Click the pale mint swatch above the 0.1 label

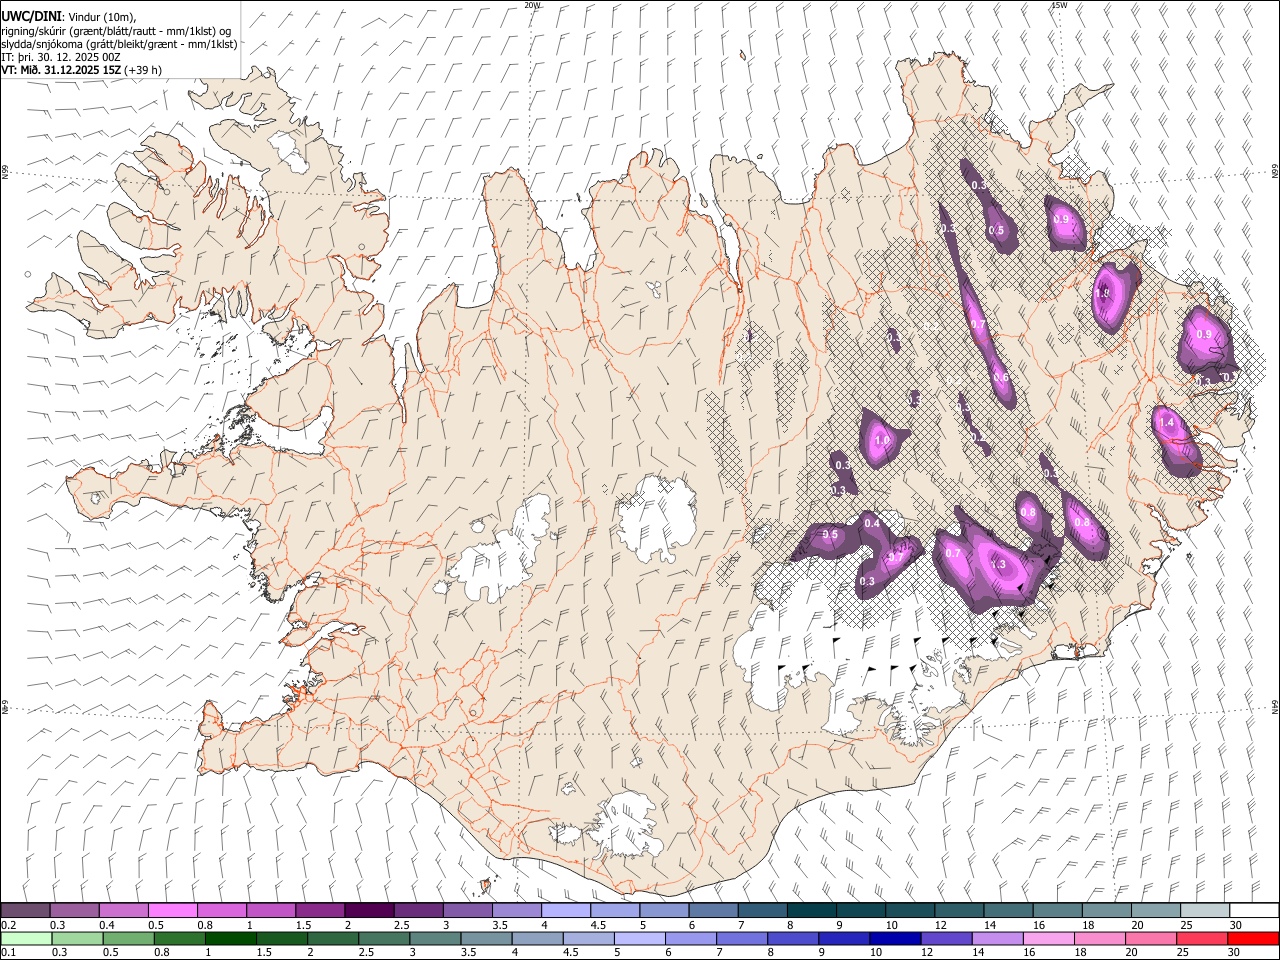tap(26, 938)
